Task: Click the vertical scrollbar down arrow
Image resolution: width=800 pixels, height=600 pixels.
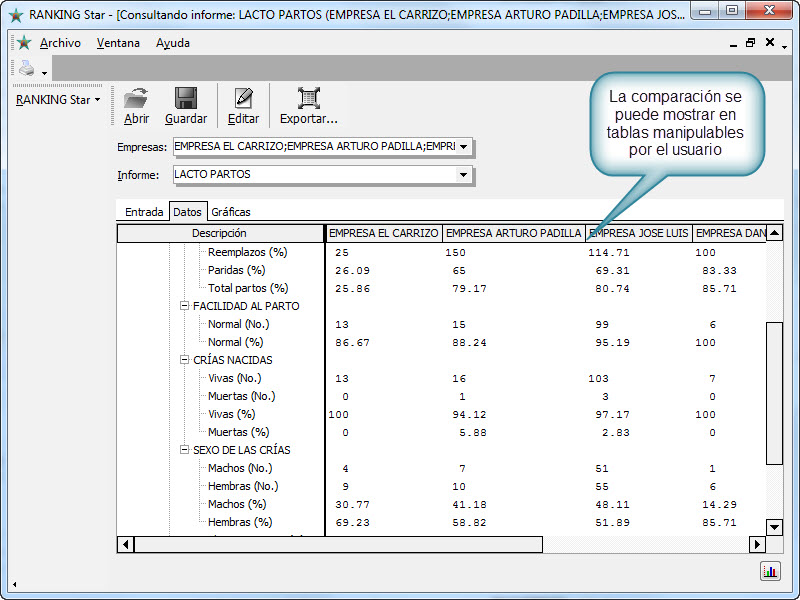Action: coord(774,527)
